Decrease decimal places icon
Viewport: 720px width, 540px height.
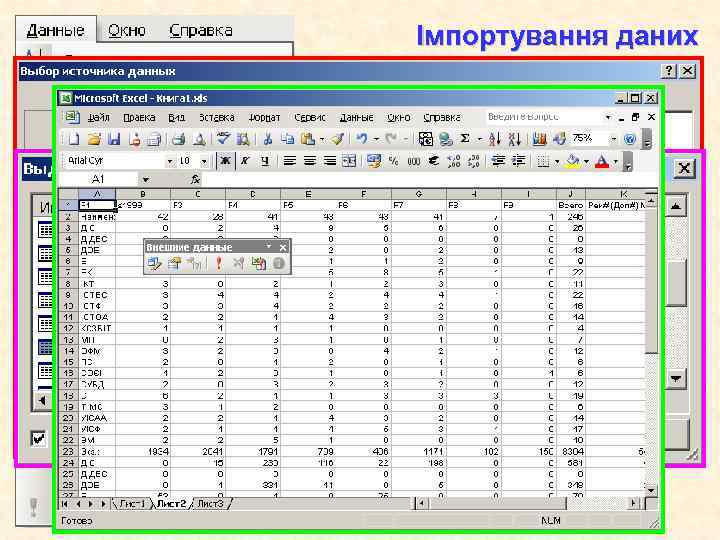(x=473, y=161)
